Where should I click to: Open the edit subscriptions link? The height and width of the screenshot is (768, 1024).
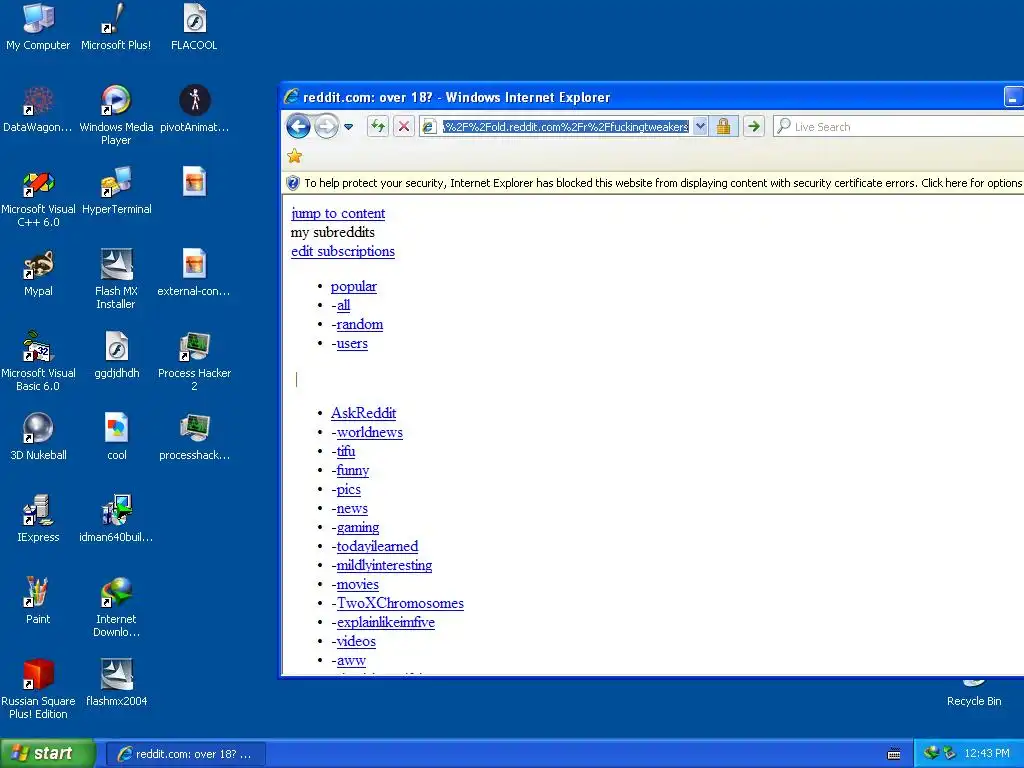tap(343, 251)
